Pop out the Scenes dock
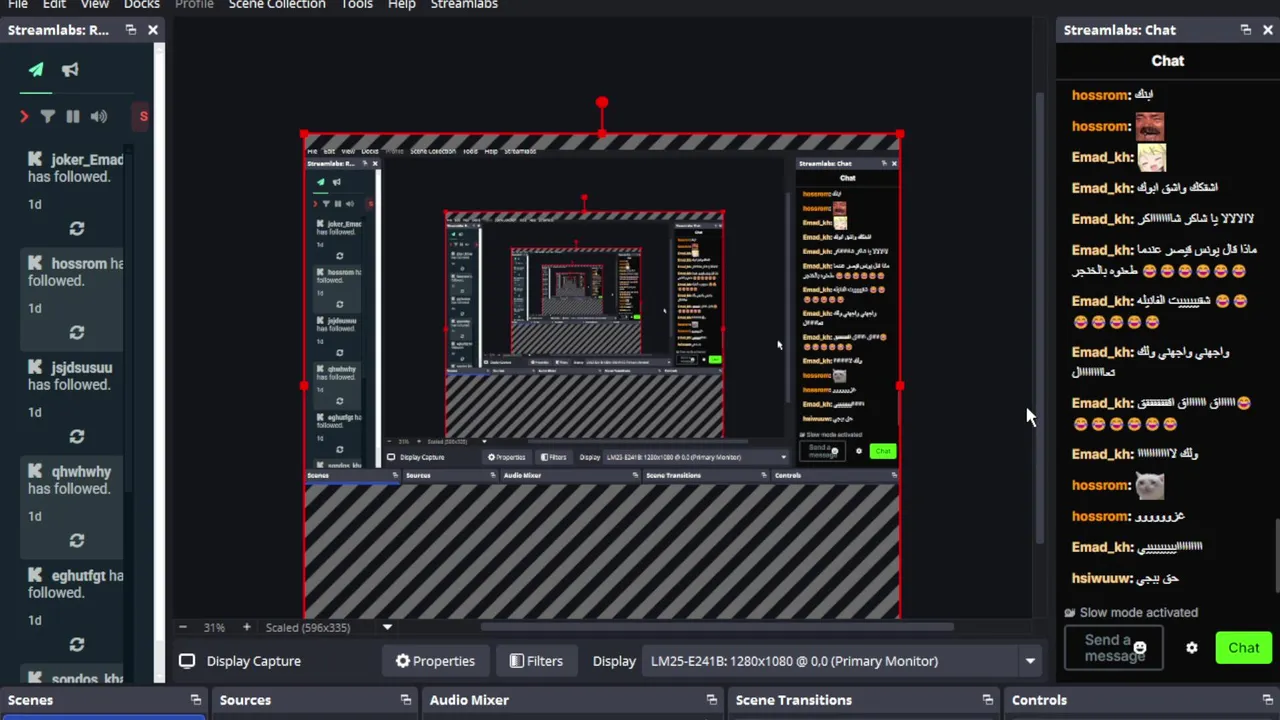Screen dimensions: 1280x720 [x=195, y=700]
